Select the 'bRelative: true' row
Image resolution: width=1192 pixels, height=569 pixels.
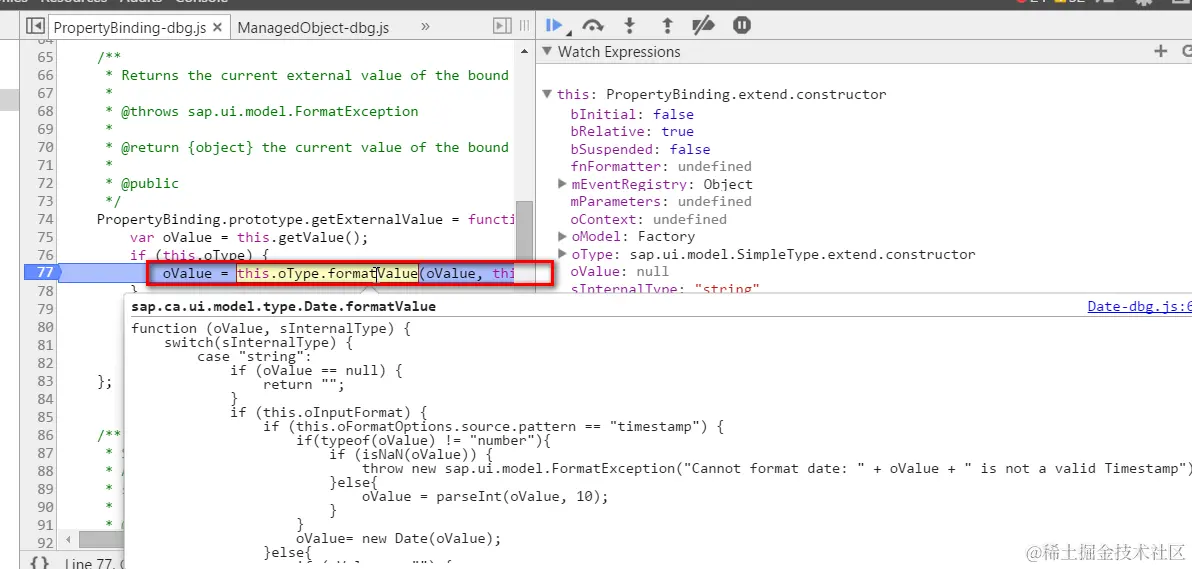click(x=632, y=132)
